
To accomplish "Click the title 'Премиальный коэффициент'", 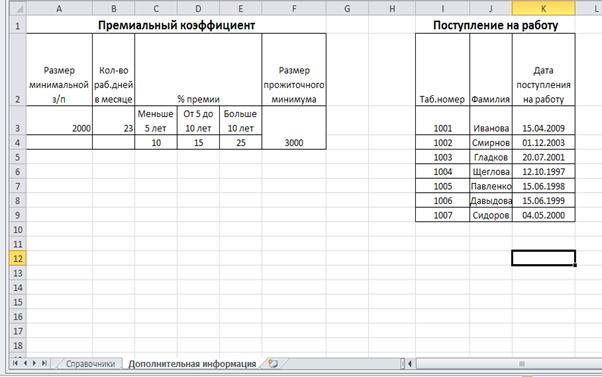I will click(176, 25).
